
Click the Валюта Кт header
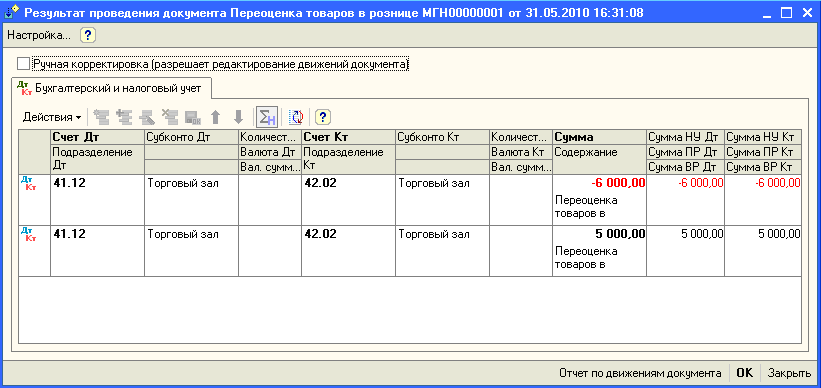(x=521, y=152)
